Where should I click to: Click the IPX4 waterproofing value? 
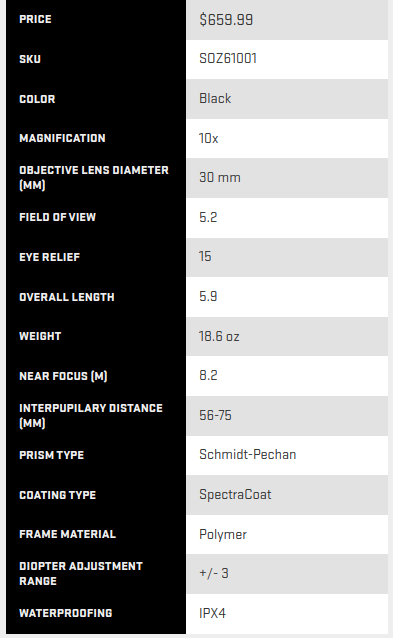[212, 613]
